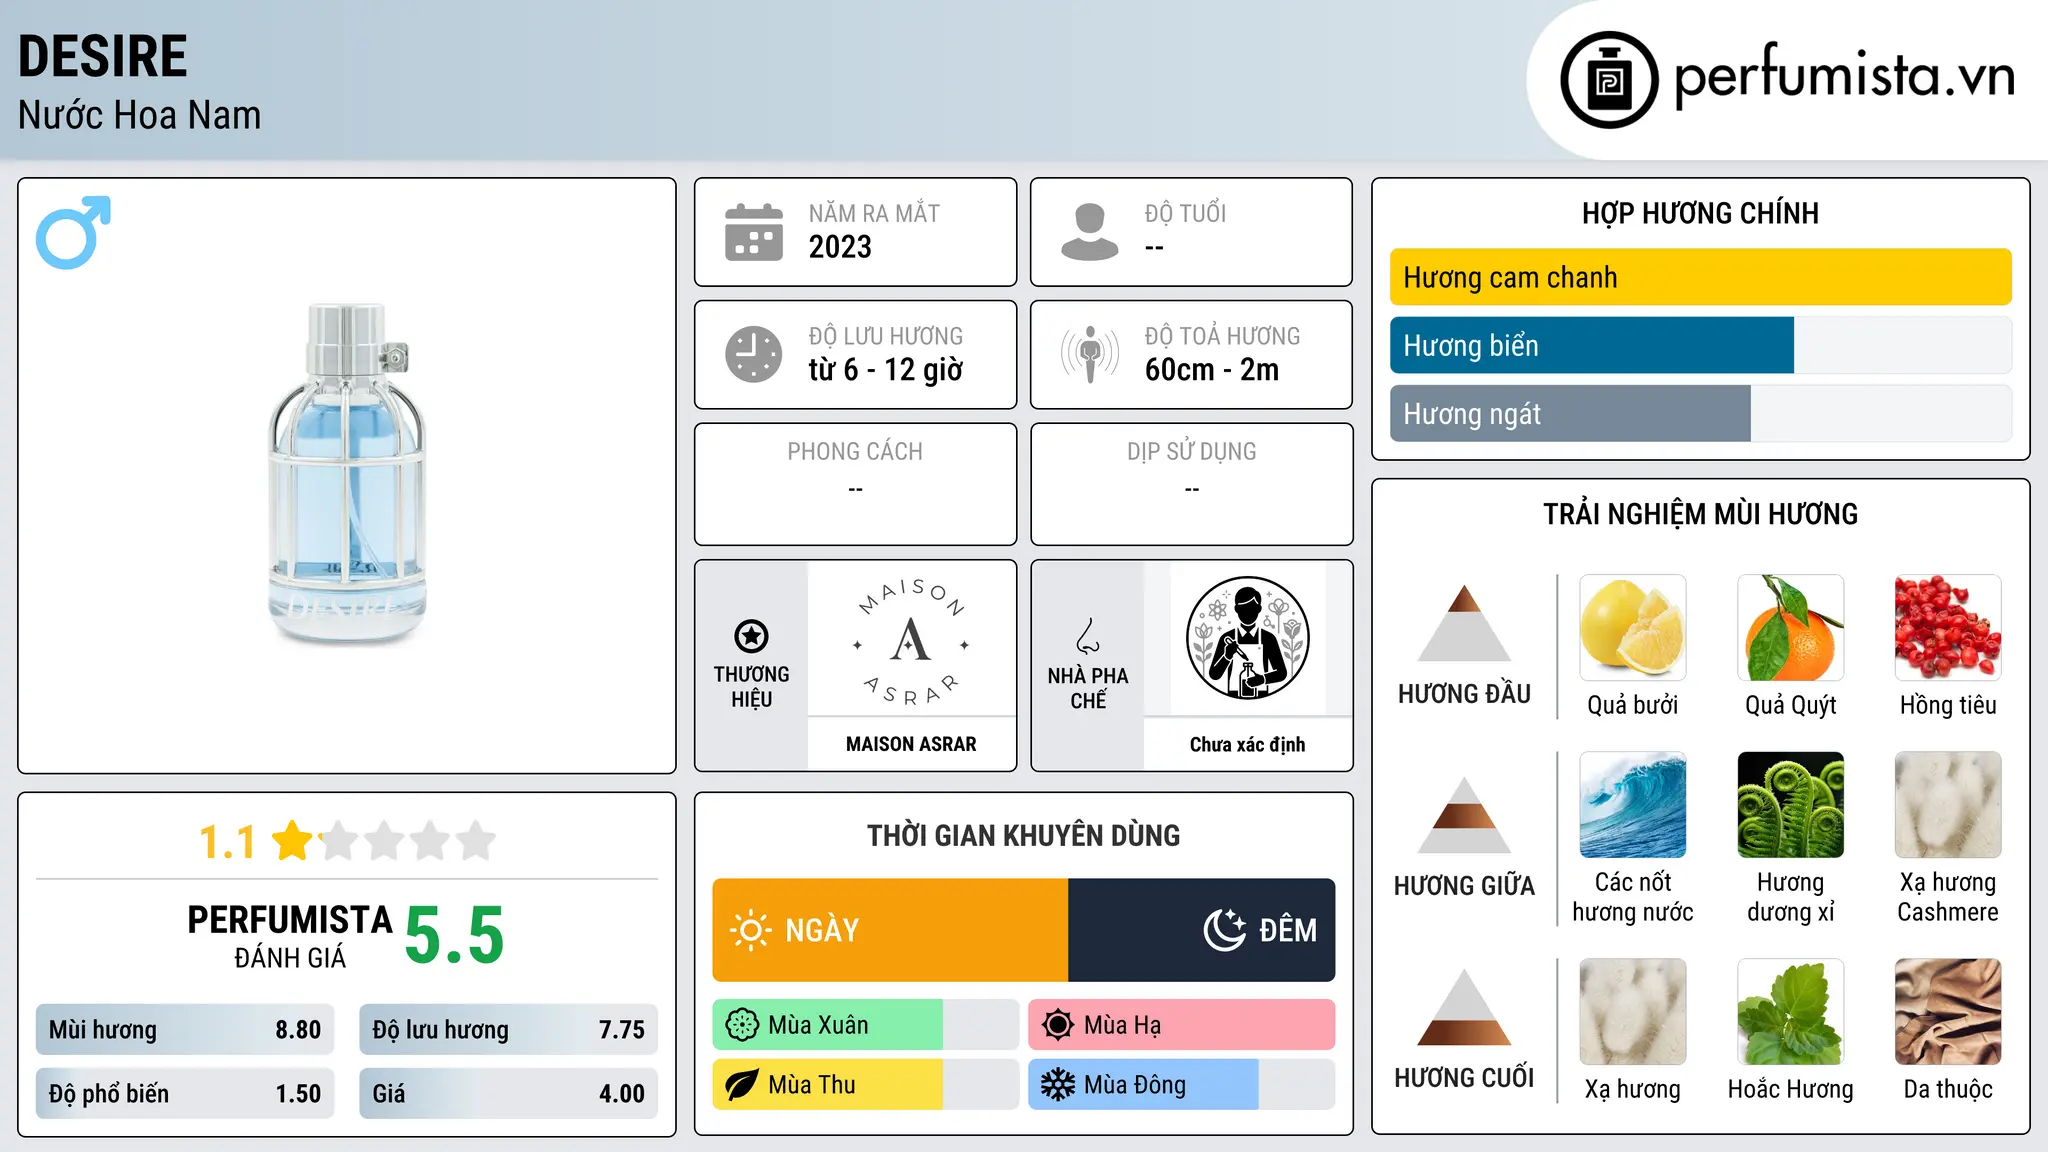This screenshot has width=2048, height=1152.
Task: Open the Desire perfume bottle image
Action: [x=346, y=473]
